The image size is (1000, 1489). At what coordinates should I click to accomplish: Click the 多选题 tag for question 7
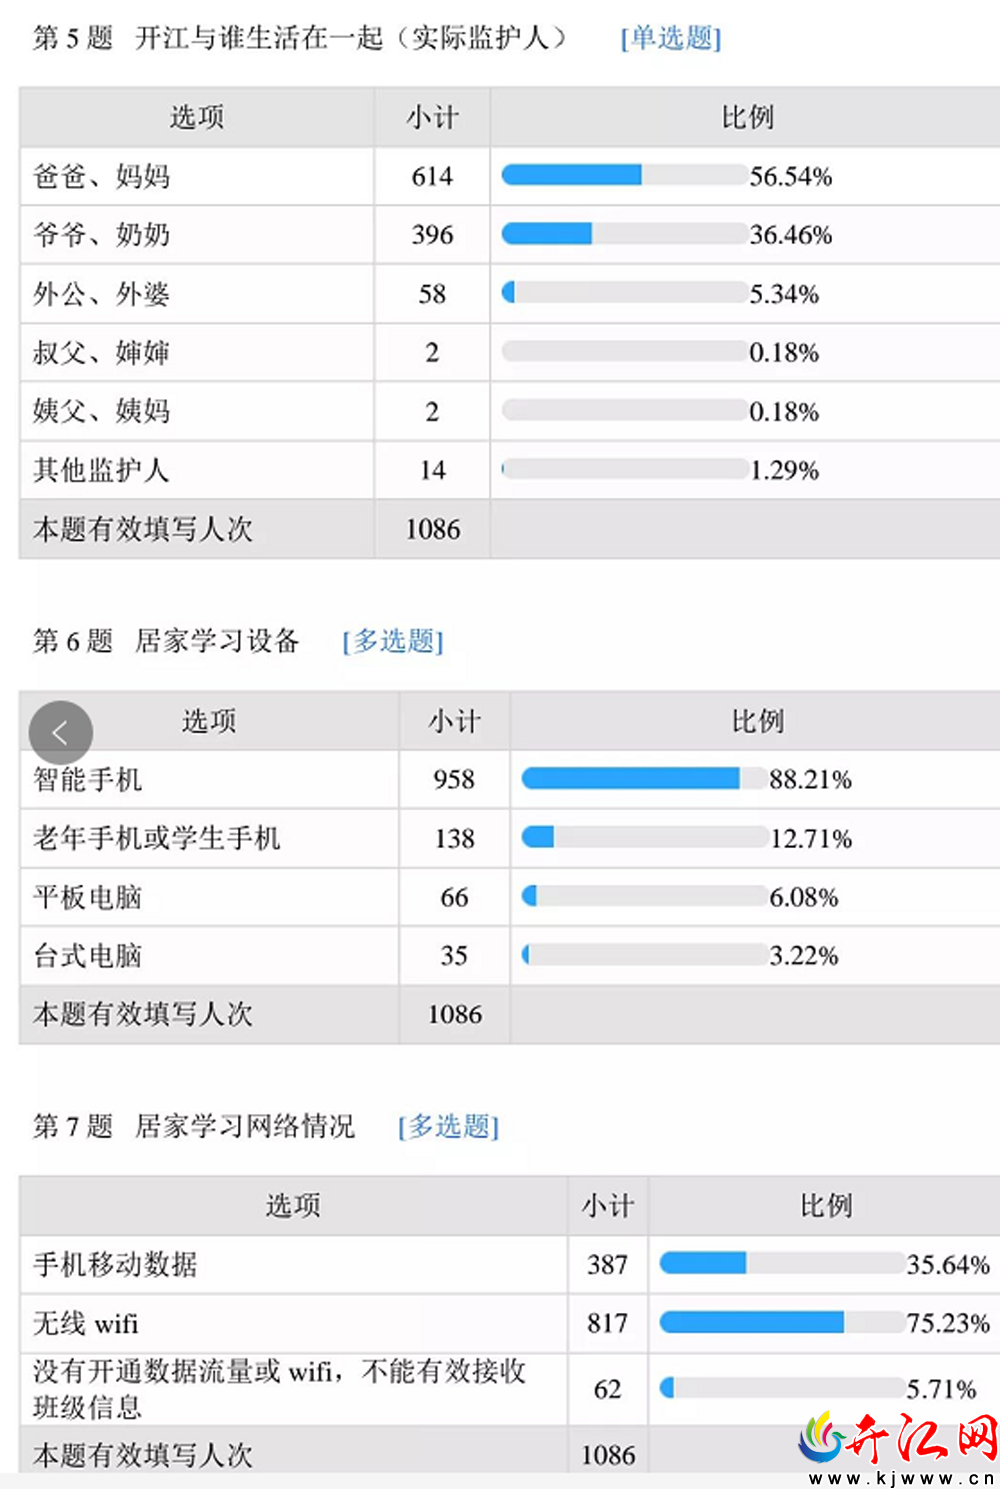[448, 1127]
